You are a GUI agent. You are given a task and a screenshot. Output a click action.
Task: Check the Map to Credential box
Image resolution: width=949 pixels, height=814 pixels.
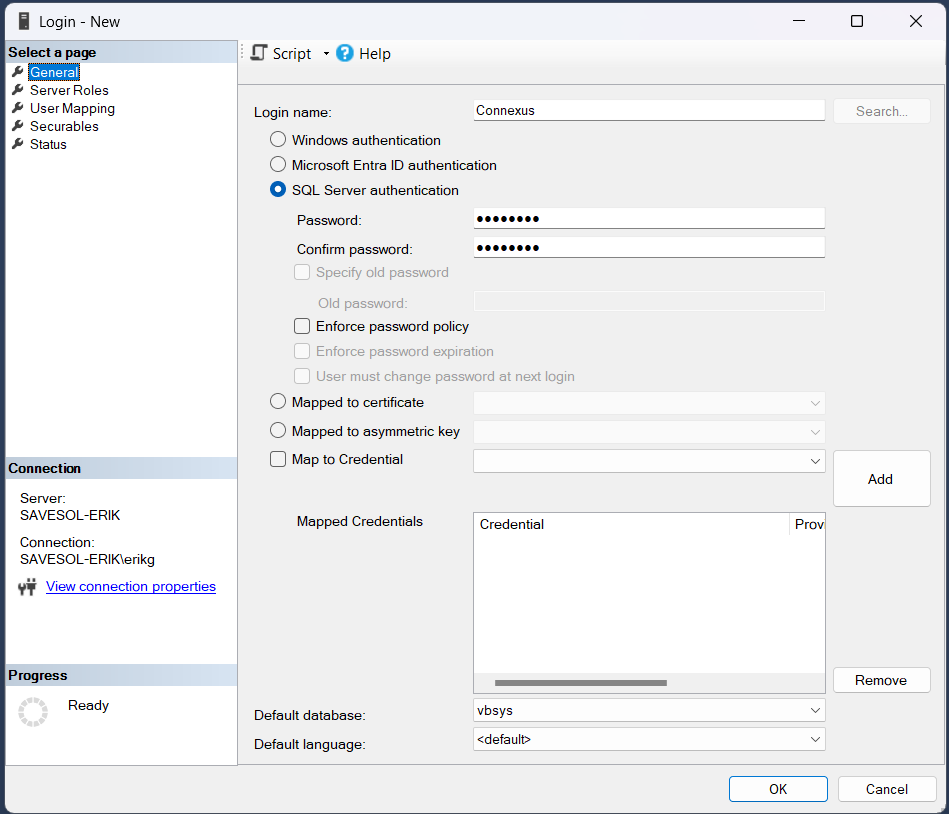pyautogui.click(x=278, y=460)
